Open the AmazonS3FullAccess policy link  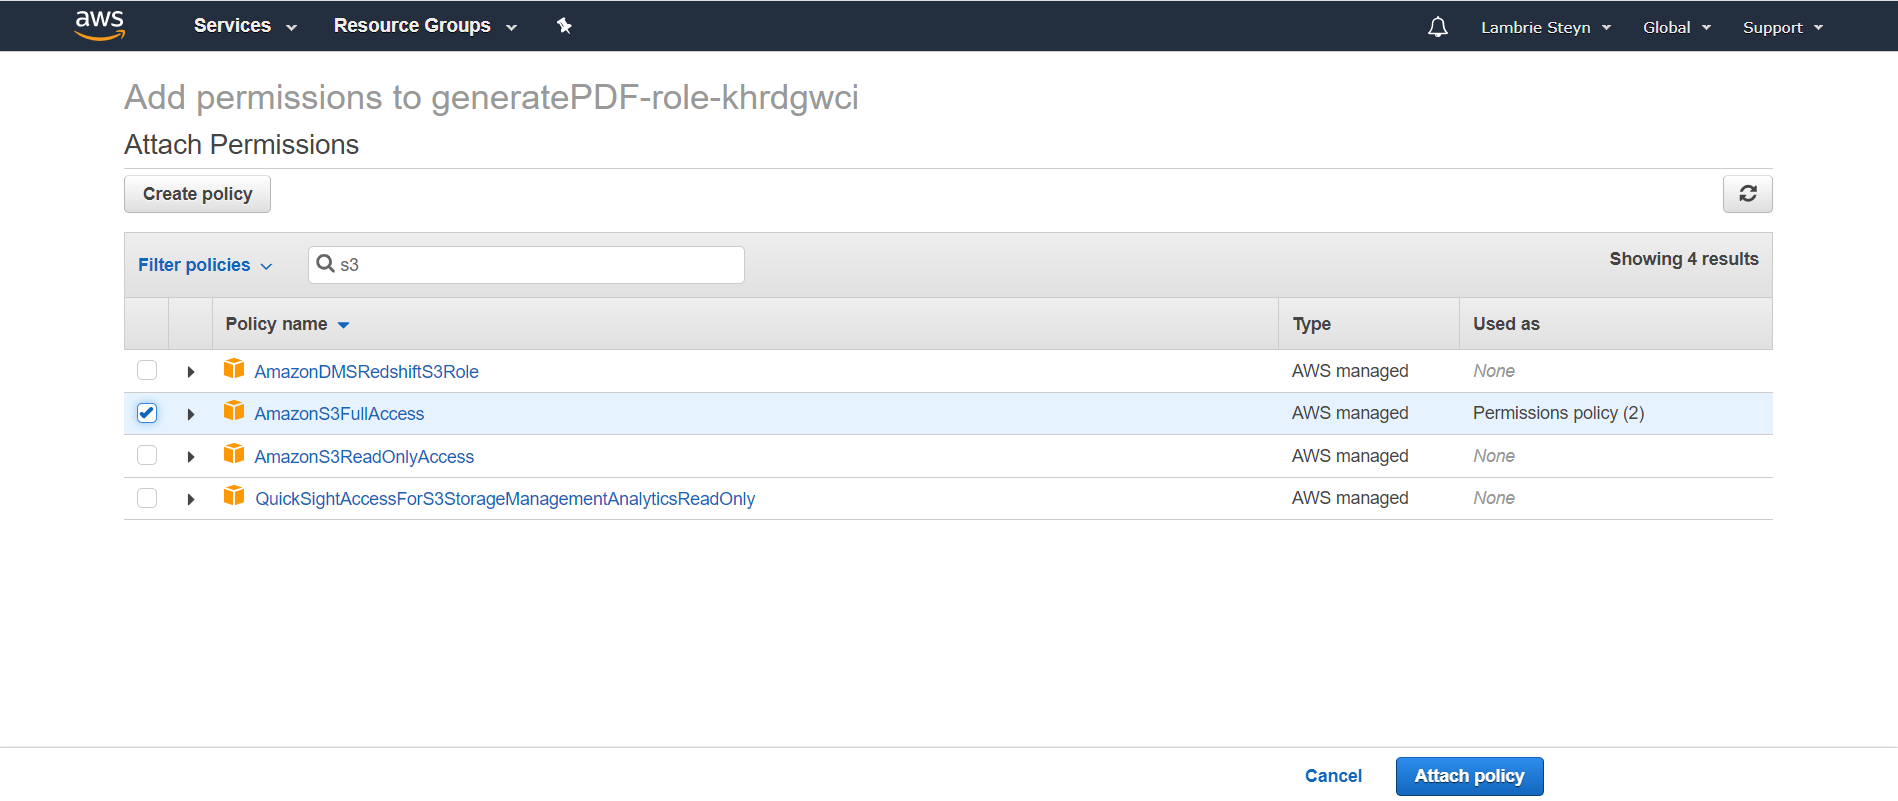click(x=339, y=414)
